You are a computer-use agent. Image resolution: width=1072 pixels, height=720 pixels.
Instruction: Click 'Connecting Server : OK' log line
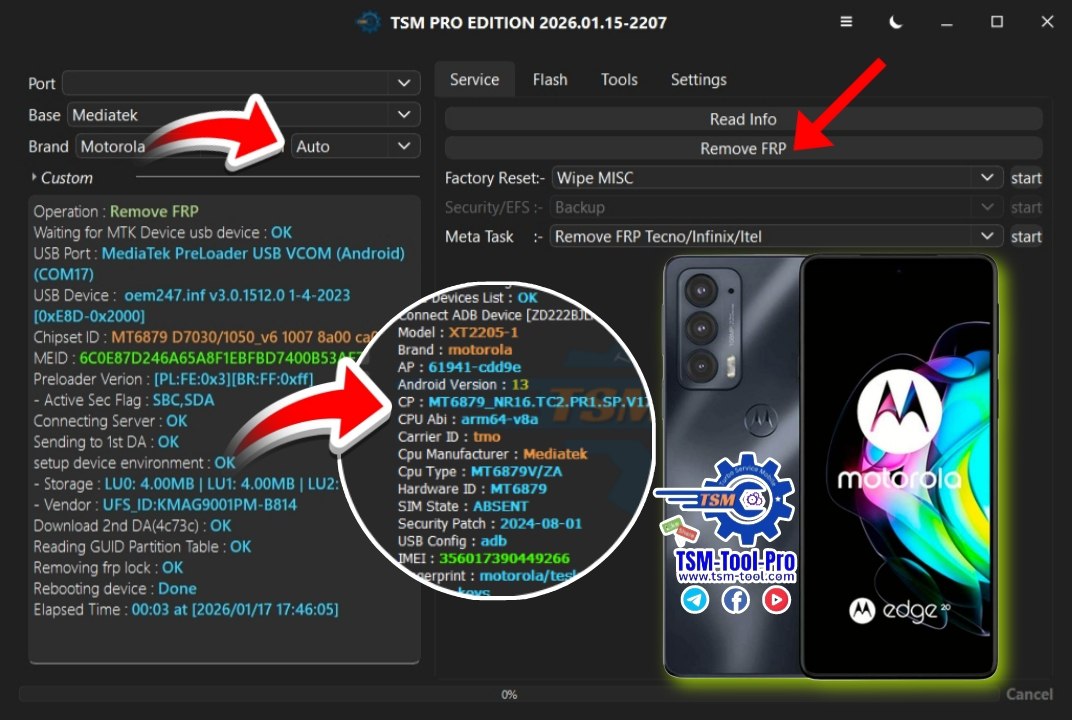coord(110,421)
